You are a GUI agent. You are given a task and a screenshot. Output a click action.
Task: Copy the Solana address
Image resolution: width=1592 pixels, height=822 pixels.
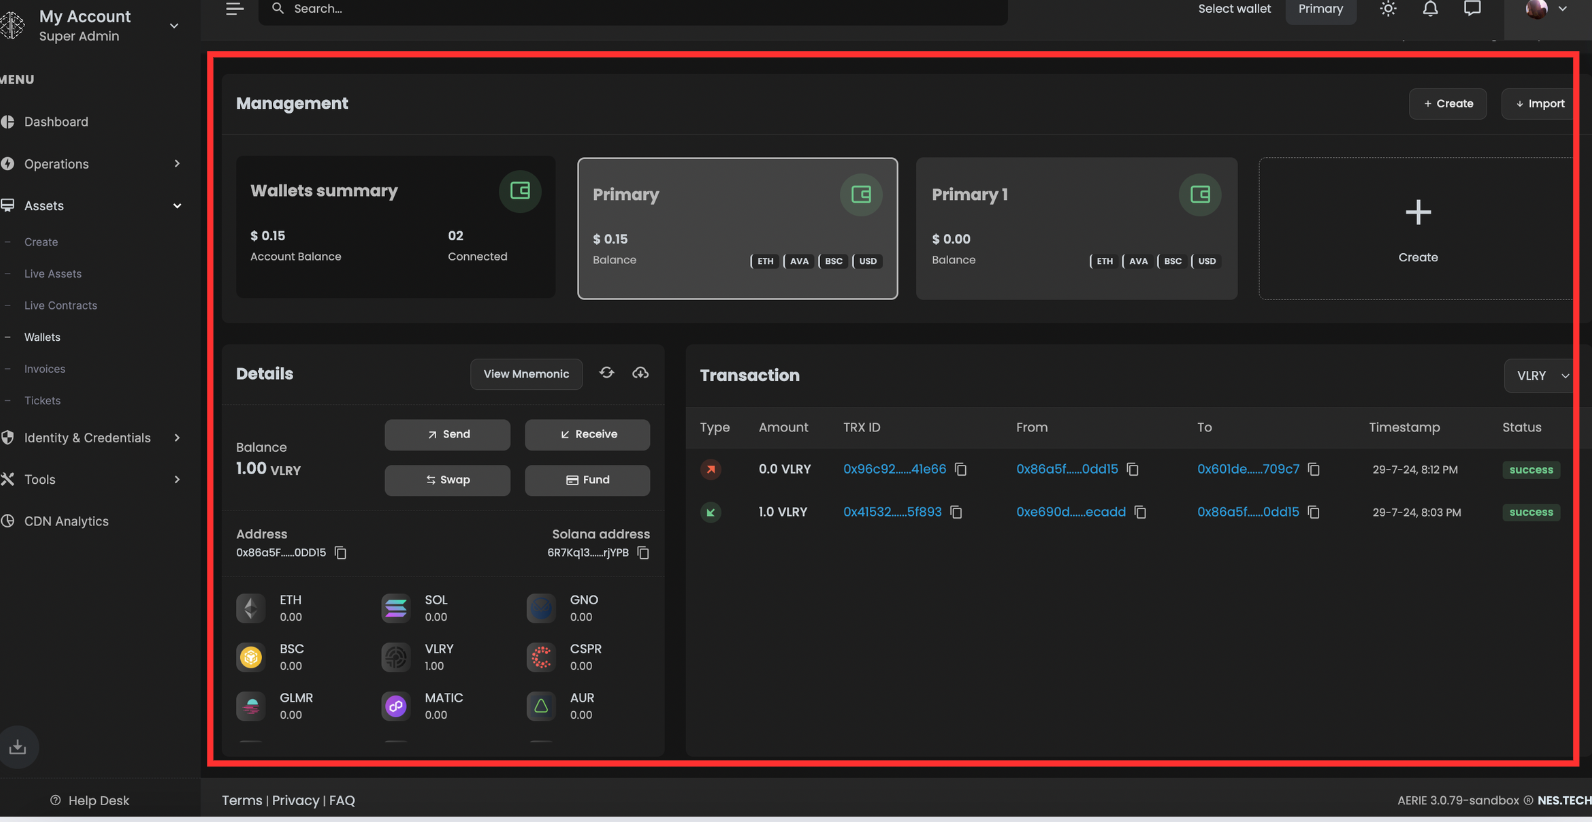pyautogui.click(x=644, y=553)
